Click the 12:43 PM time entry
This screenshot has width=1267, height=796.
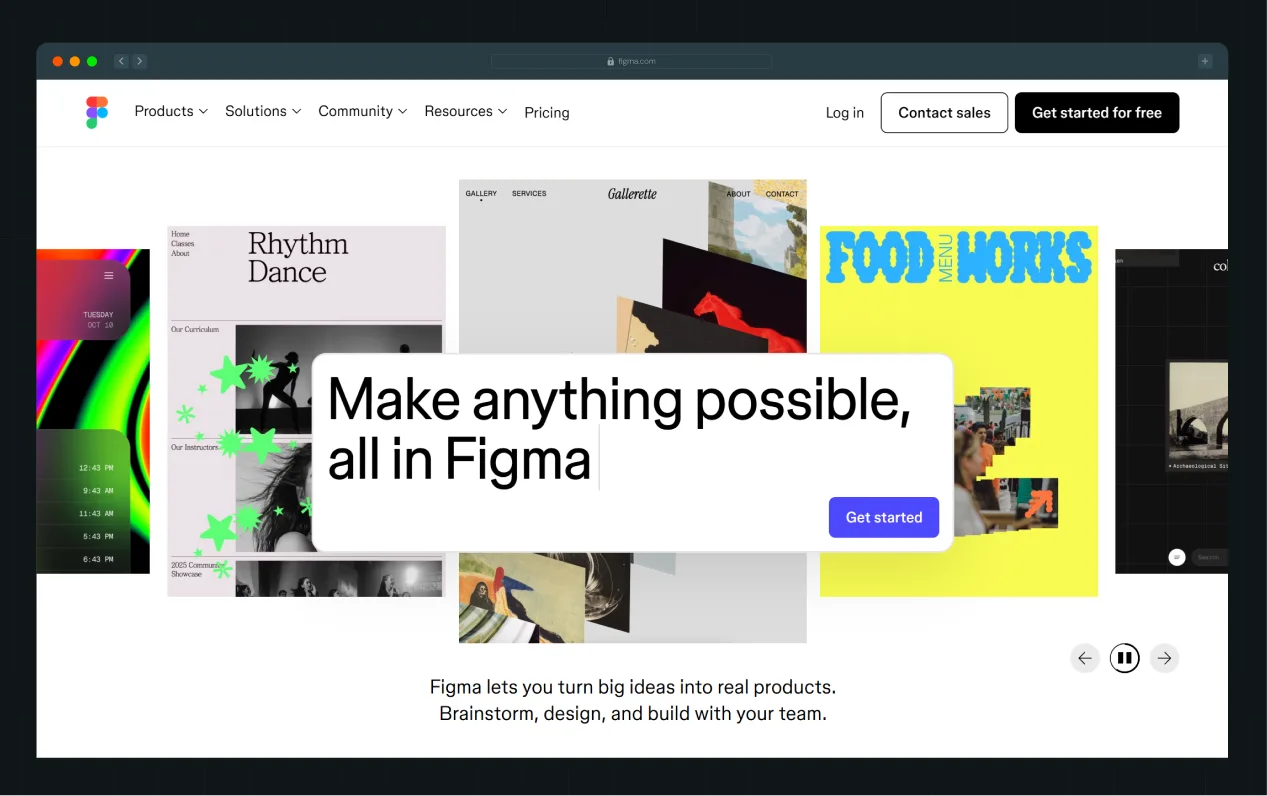pos(96,468)
